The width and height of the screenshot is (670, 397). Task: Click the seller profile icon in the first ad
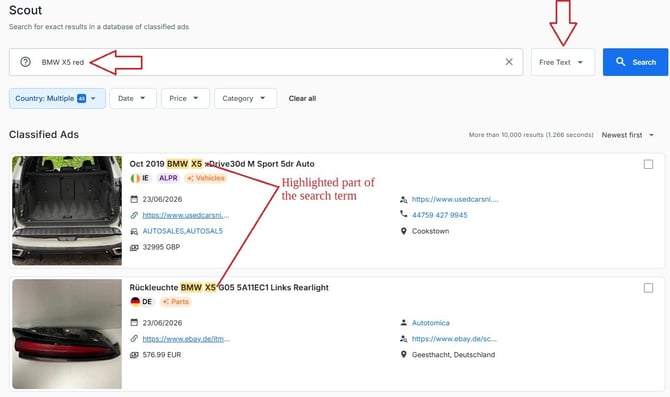(x=403, y=199)
